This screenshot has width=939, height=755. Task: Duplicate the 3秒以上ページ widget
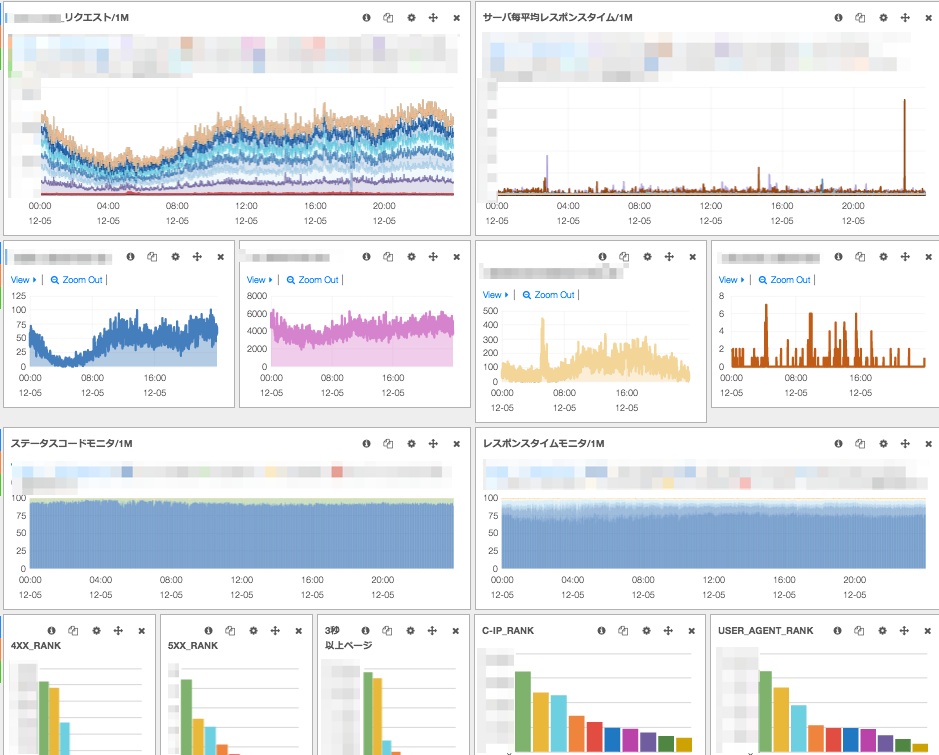coord(389,631)
